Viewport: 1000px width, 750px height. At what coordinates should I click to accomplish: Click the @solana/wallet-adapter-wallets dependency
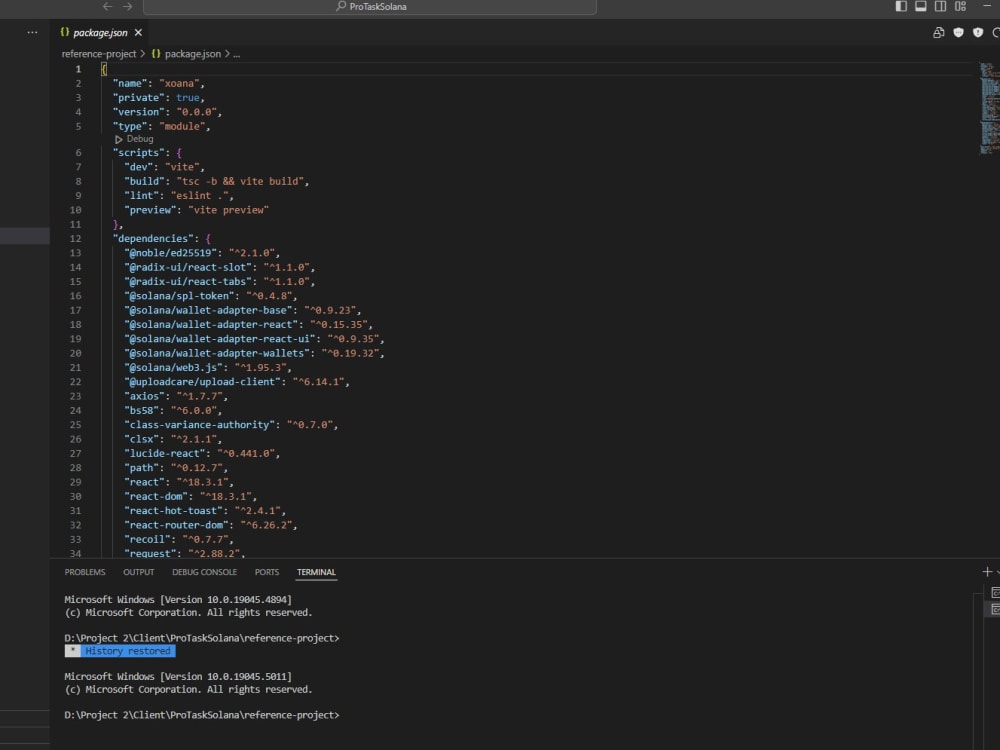click(x=254, y=353)
